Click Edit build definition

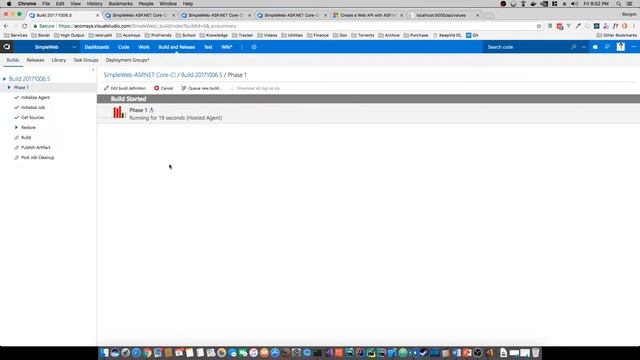124,88
